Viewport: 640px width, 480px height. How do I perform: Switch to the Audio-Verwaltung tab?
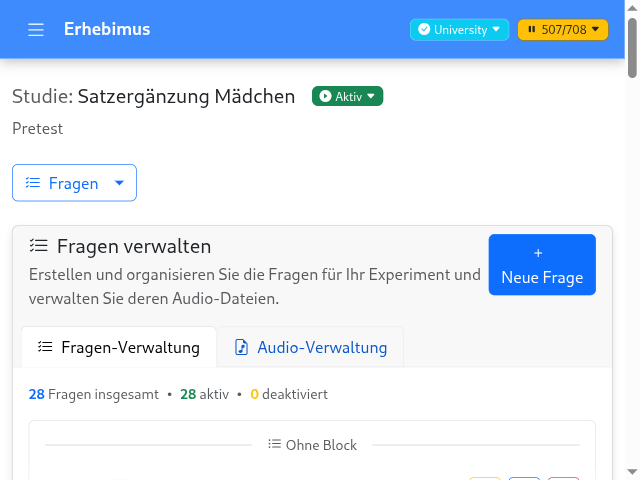pos(311,348)
